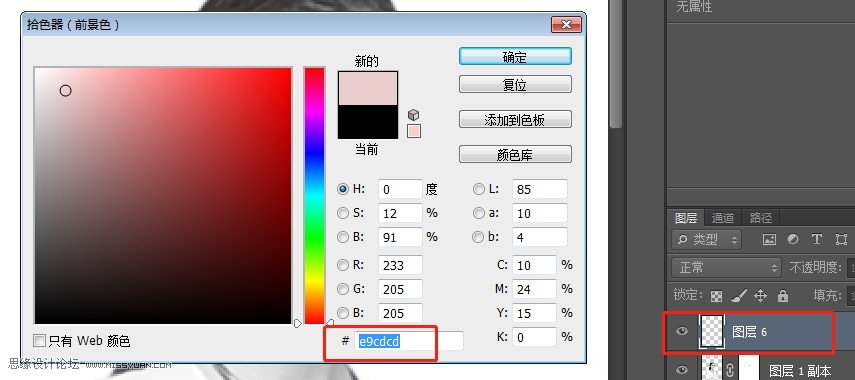Click the 确定 button
This screenshot has height=380, width=855.
coord(515,56)
